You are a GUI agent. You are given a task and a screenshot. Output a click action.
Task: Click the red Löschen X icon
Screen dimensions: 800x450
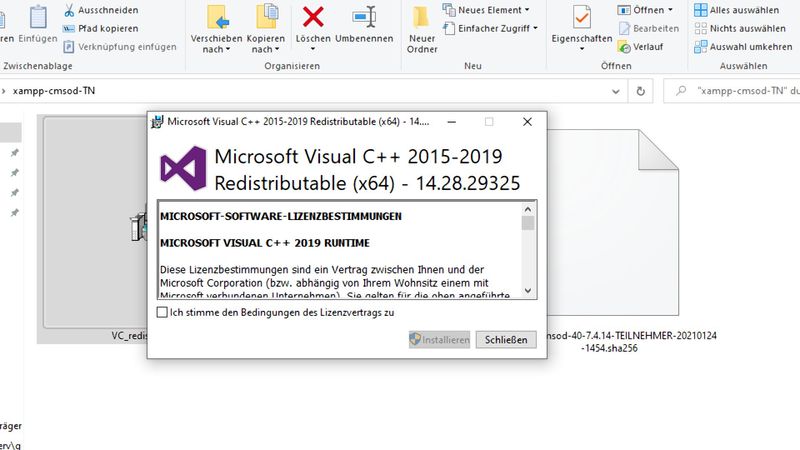[313, 17]
